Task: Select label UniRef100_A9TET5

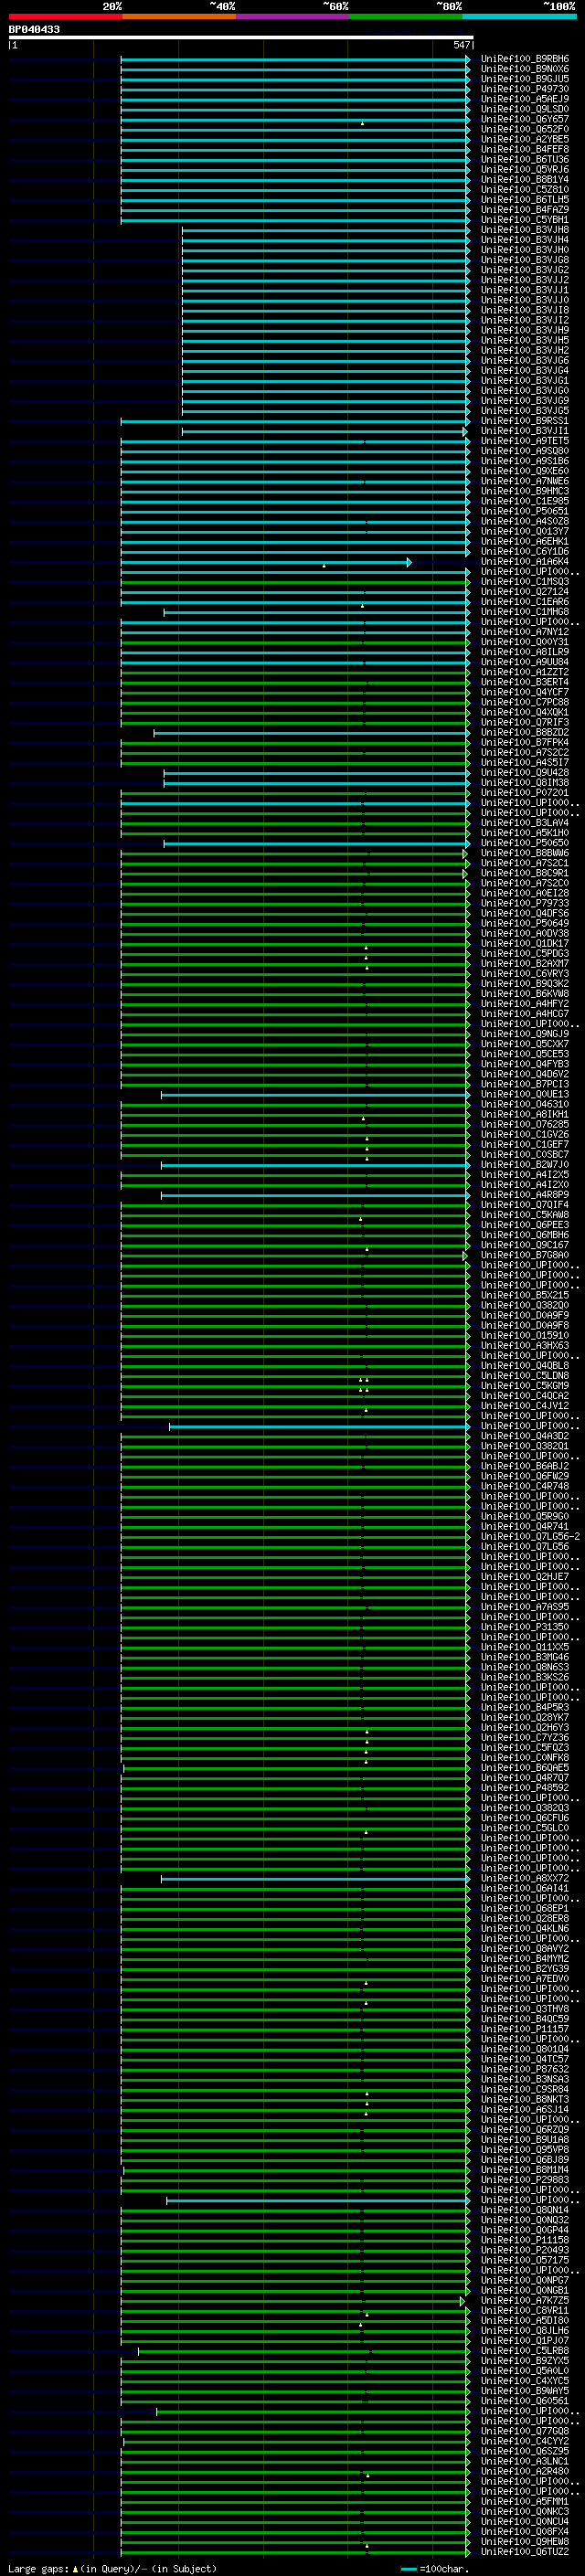Action: 525,441
